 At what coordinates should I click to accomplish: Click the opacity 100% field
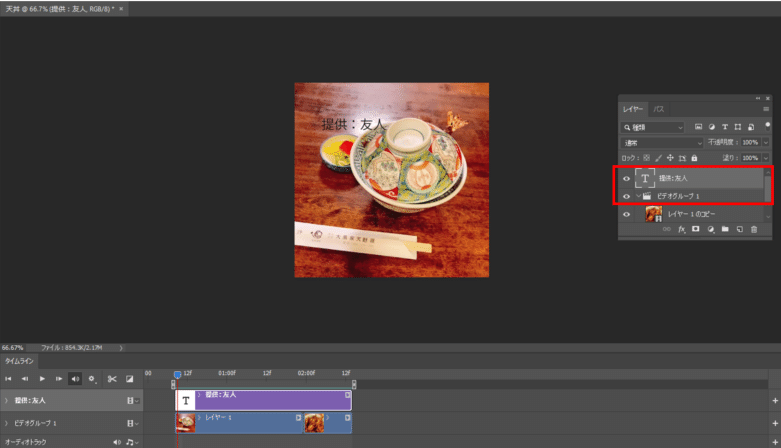click(751, 143)
